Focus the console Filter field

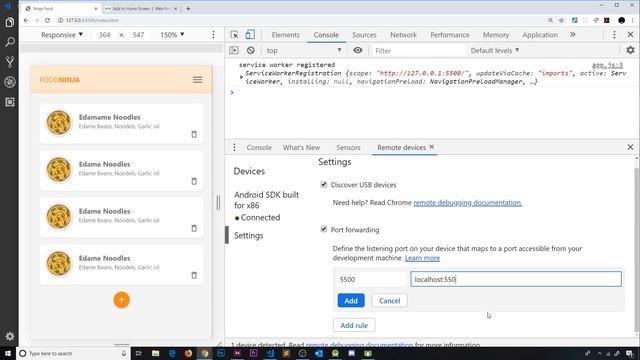(x=419, y=50)
